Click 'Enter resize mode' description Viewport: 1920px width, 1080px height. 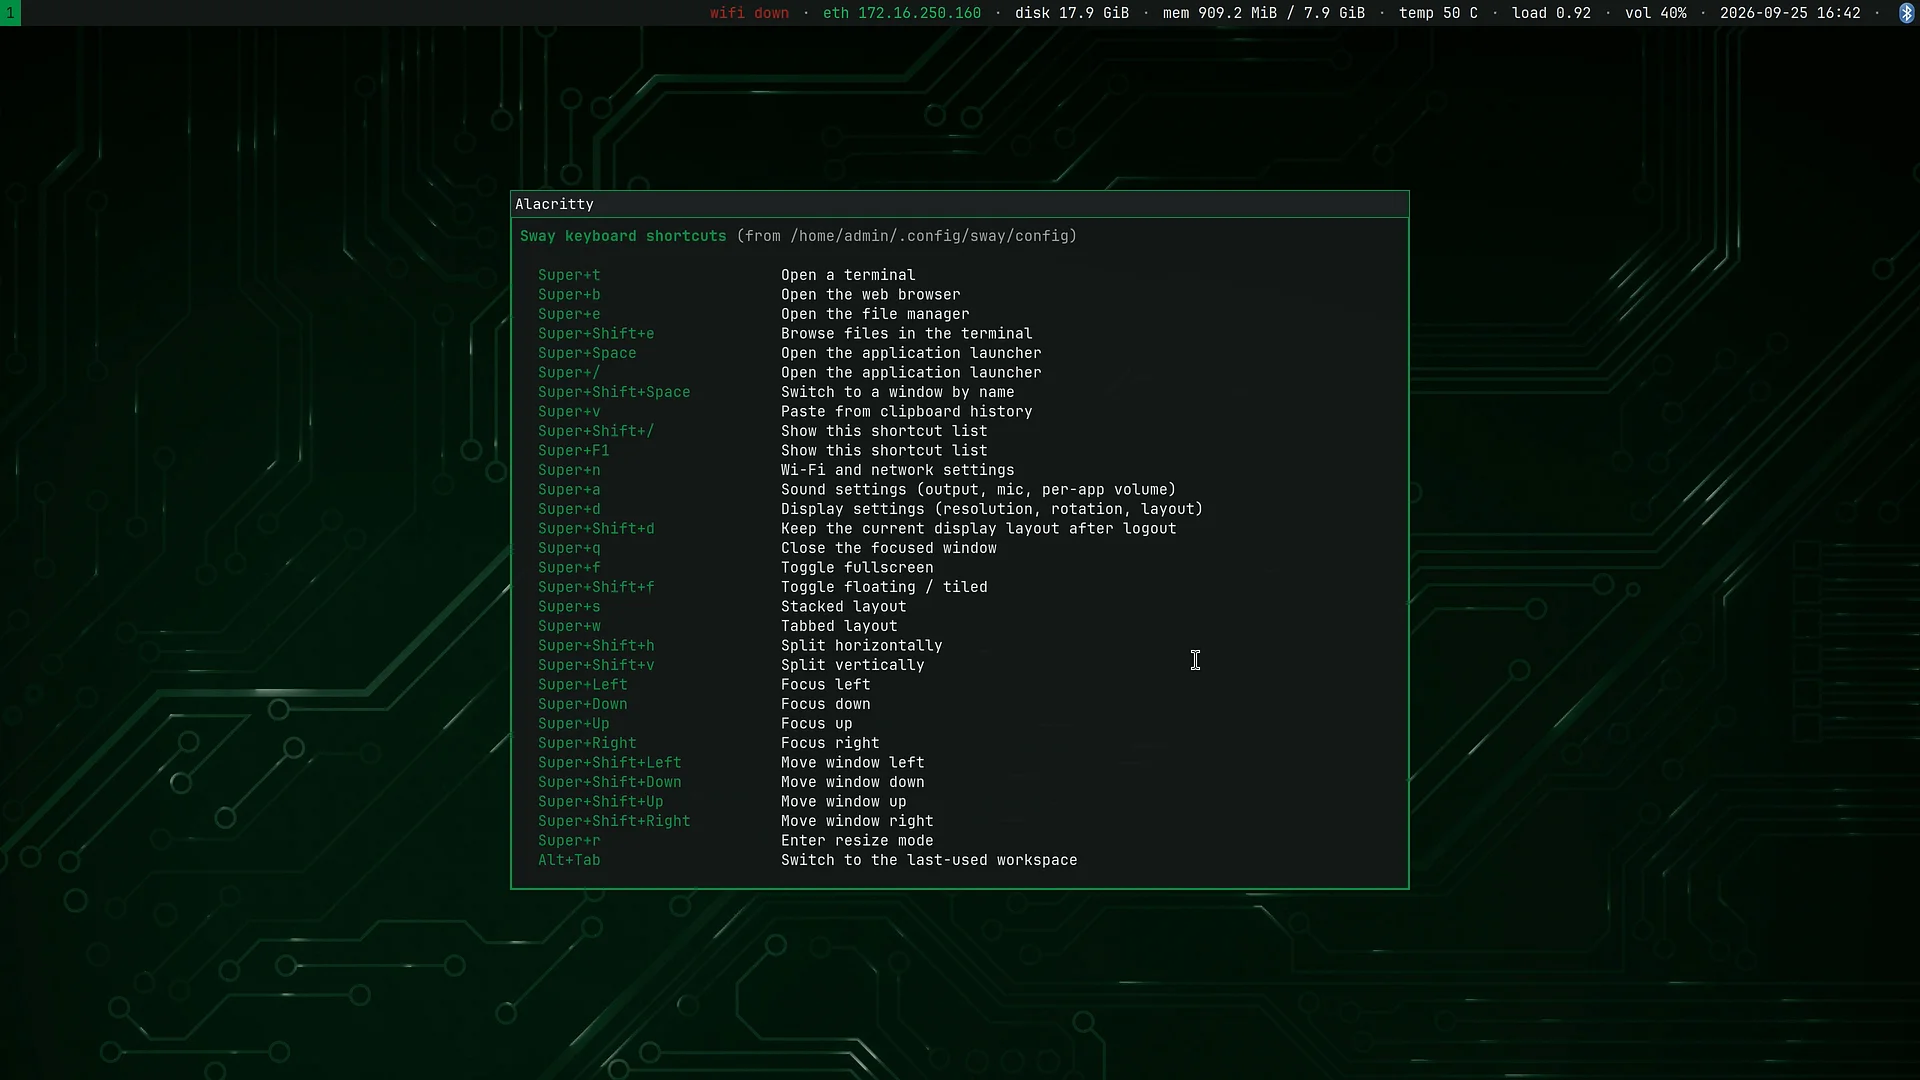[857, 841]
